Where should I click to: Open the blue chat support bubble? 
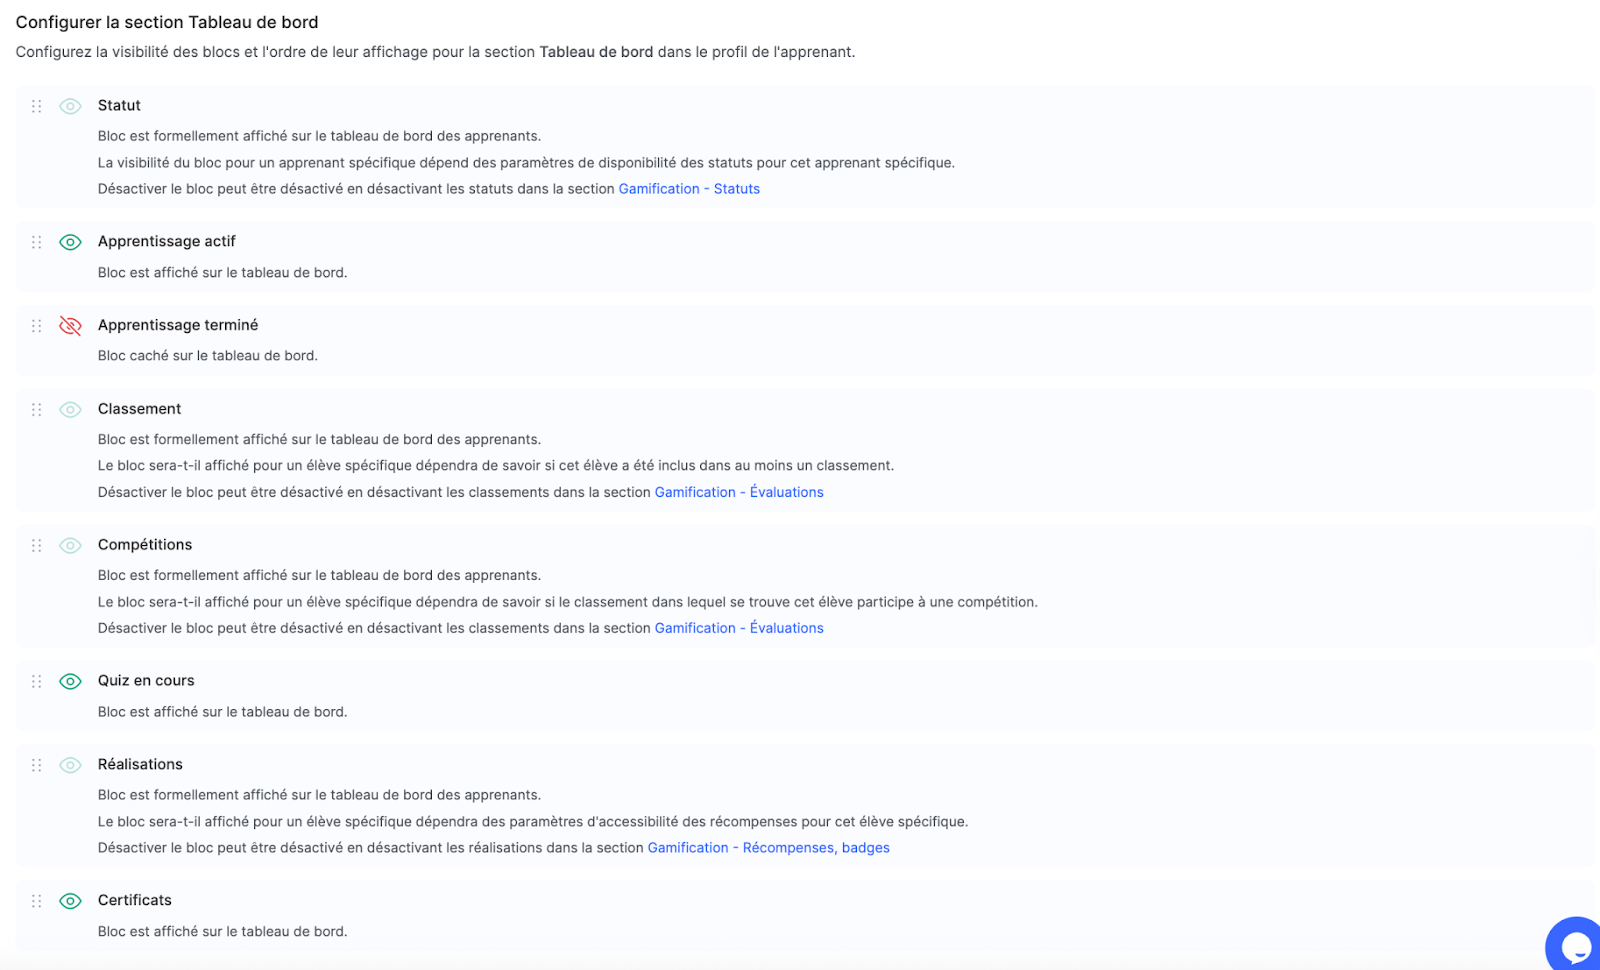point(1574,944)
